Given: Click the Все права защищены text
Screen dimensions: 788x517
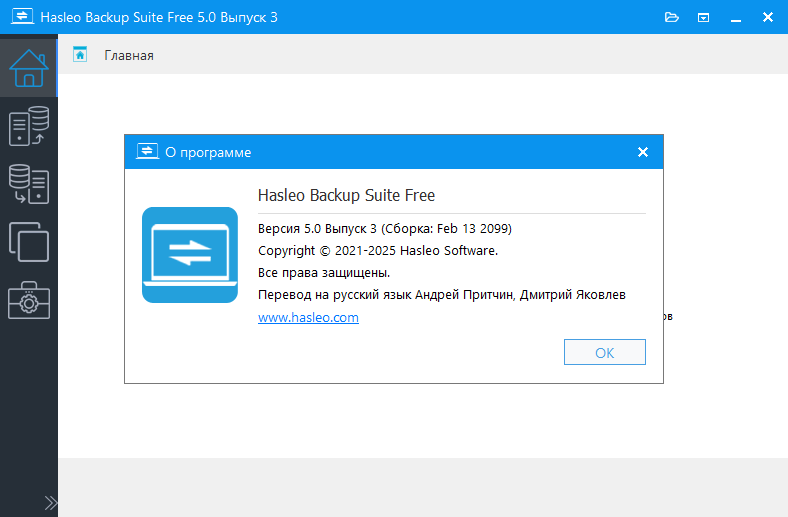Looking at the screenshot, I should pyautogui.click(x=324, y=272).
